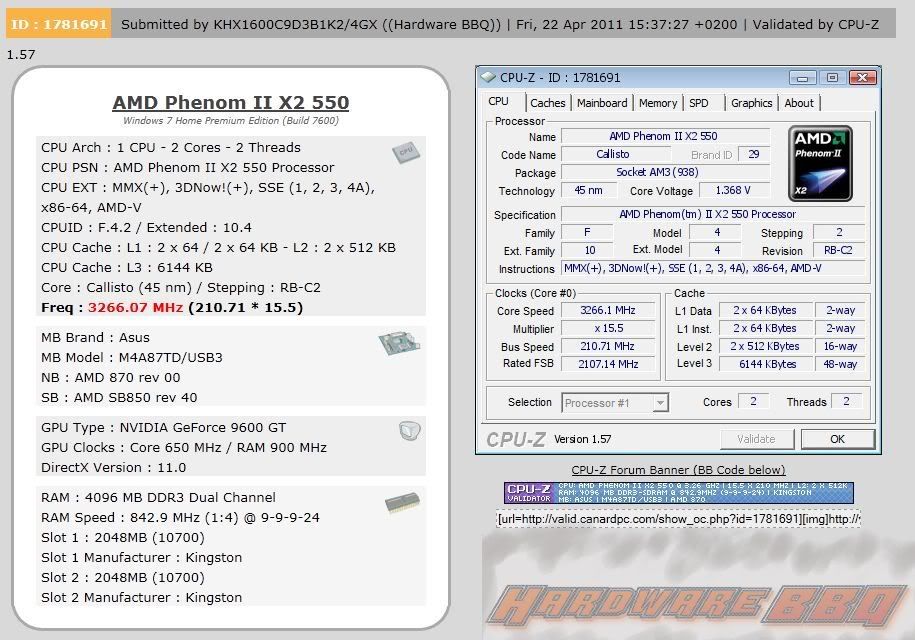Click the Level 2 value 2 x 512 KBytes

(x=765, y=346)
